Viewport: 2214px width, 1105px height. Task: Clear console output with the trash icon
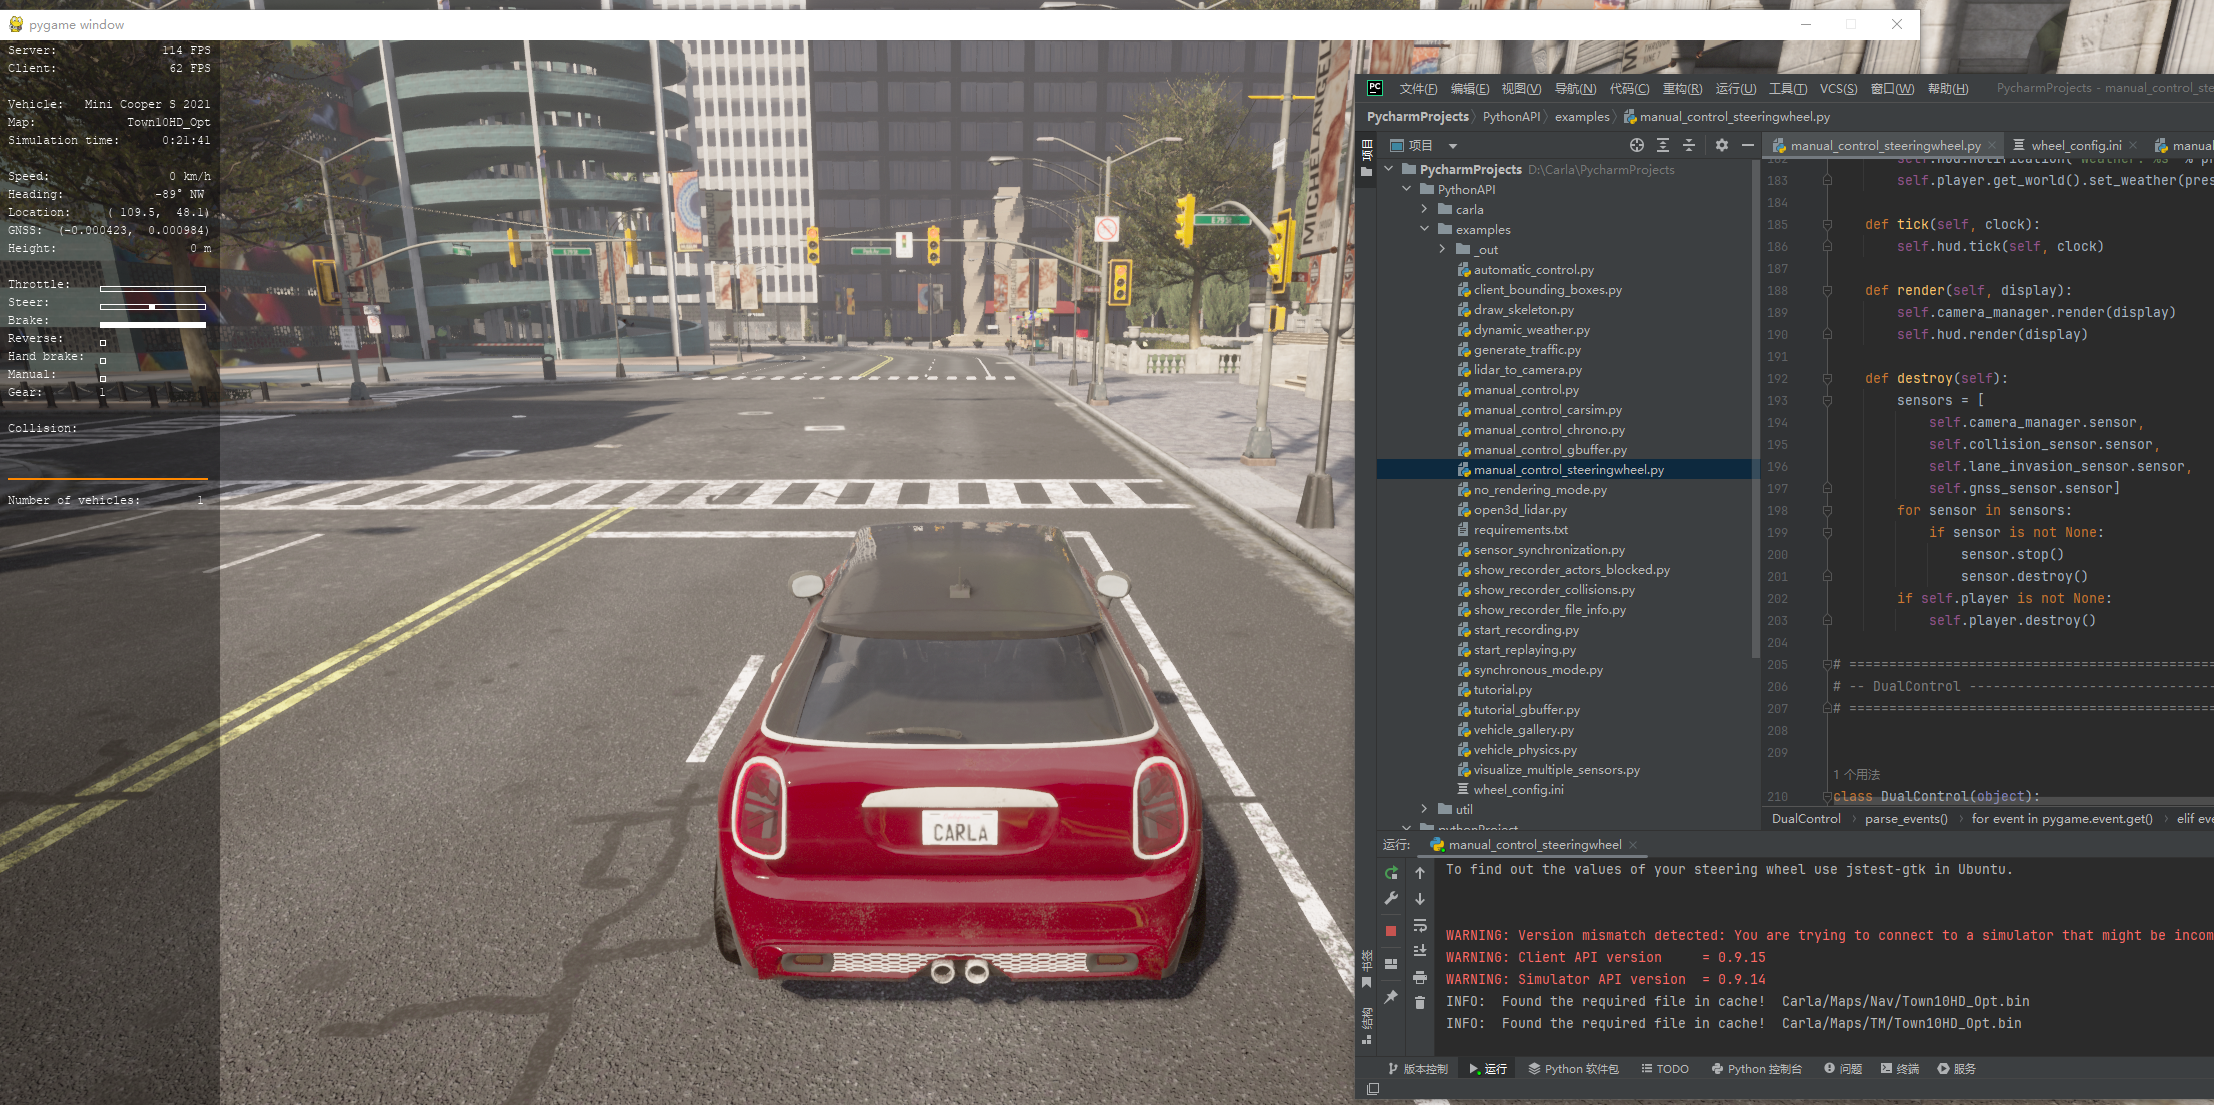click(1420, 1002)
